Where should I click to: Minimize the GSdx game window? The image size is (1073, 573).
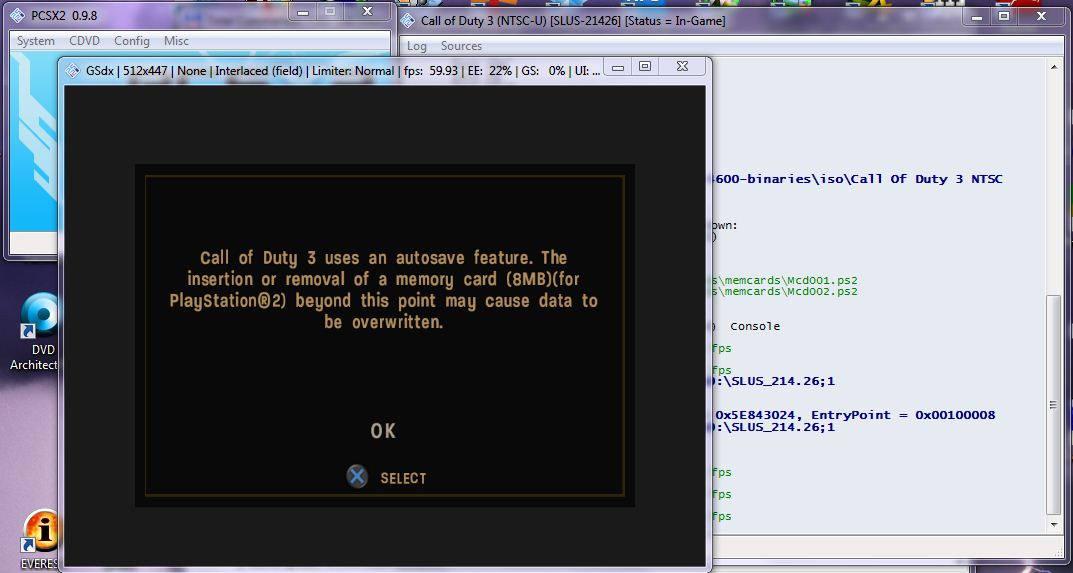click(x=618, y=66)
